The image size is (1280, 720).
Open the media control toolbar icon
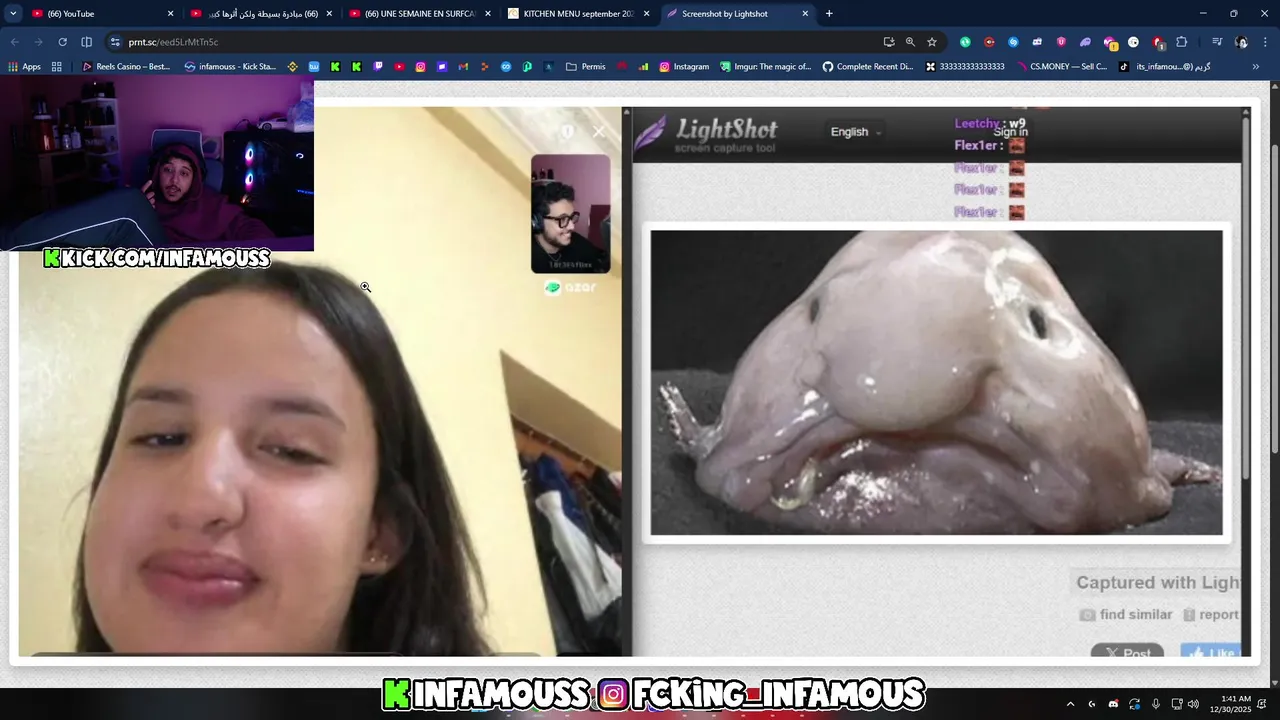point(1217,42)
